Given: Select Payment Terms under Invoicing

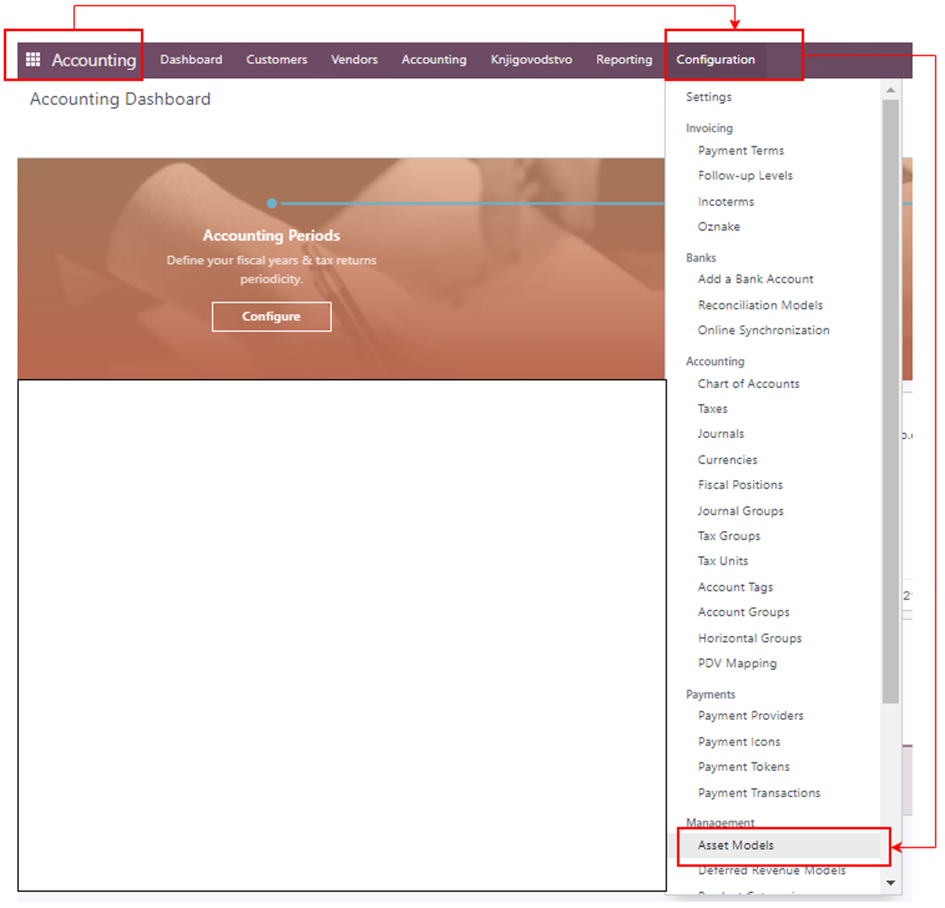Looking at the screenshot, I should [741, 151].
